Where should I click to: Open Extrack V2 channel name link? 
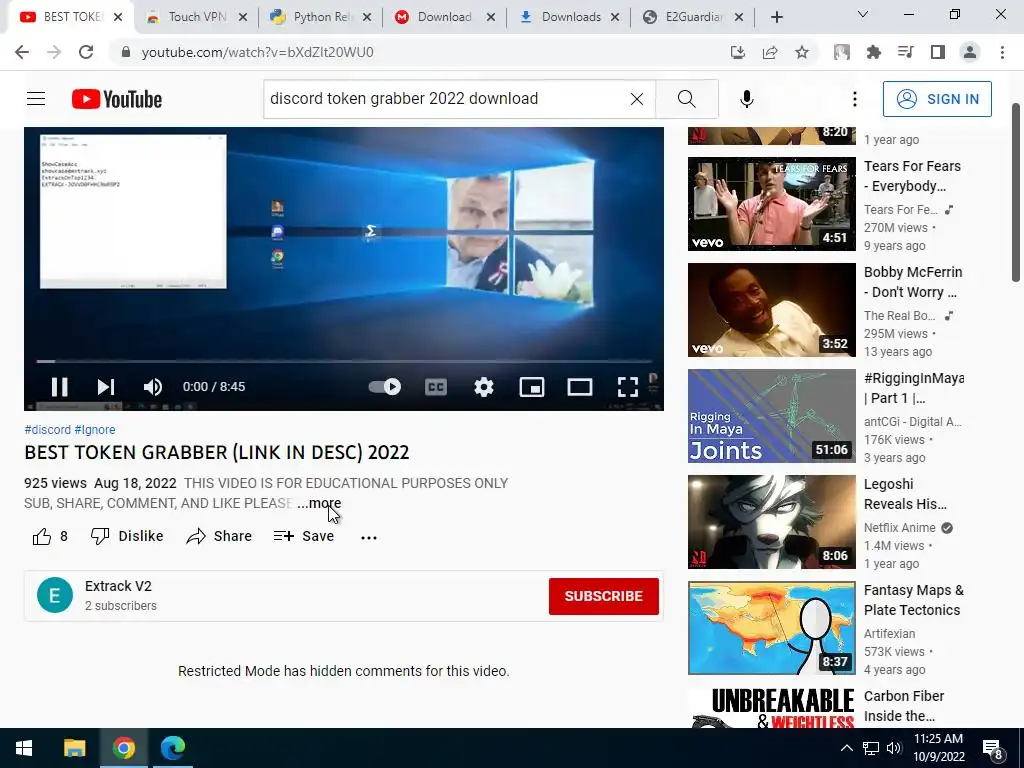(x=118, y=586)
